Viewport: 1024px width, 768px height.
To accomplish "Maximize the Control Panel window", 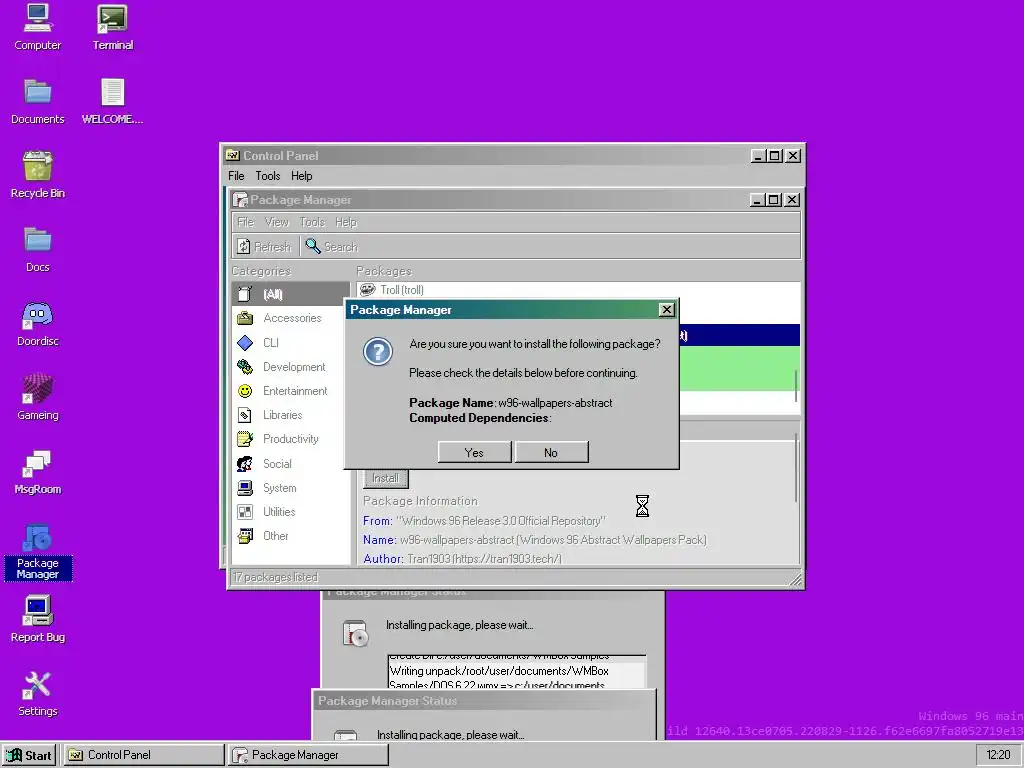I will 775,155.
